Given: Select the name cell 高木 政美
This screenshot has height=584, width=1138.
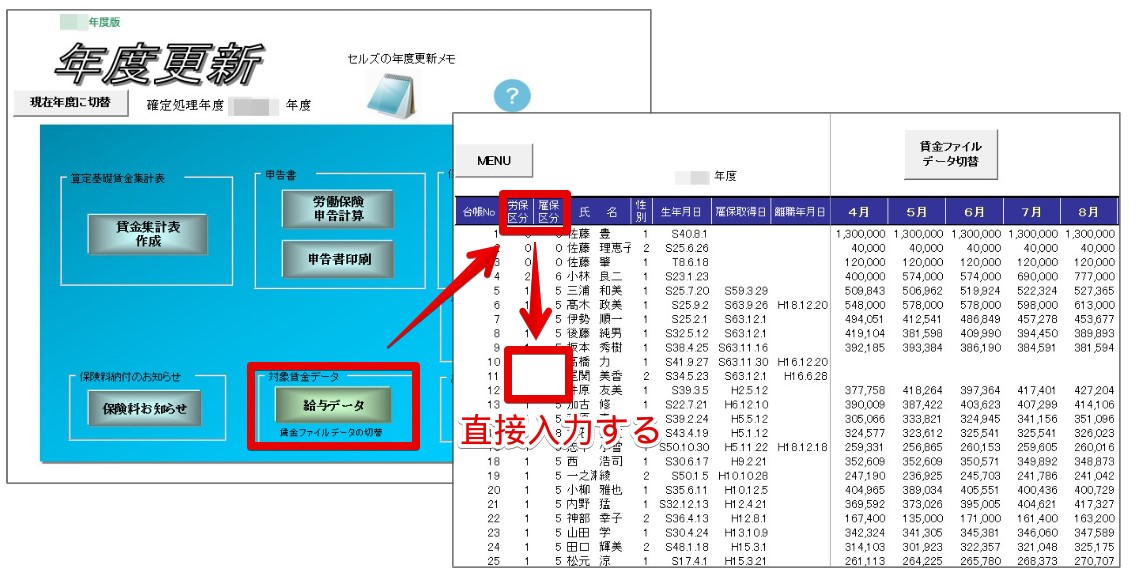Looking at the screenshot, I should click(x=595, y=305).
